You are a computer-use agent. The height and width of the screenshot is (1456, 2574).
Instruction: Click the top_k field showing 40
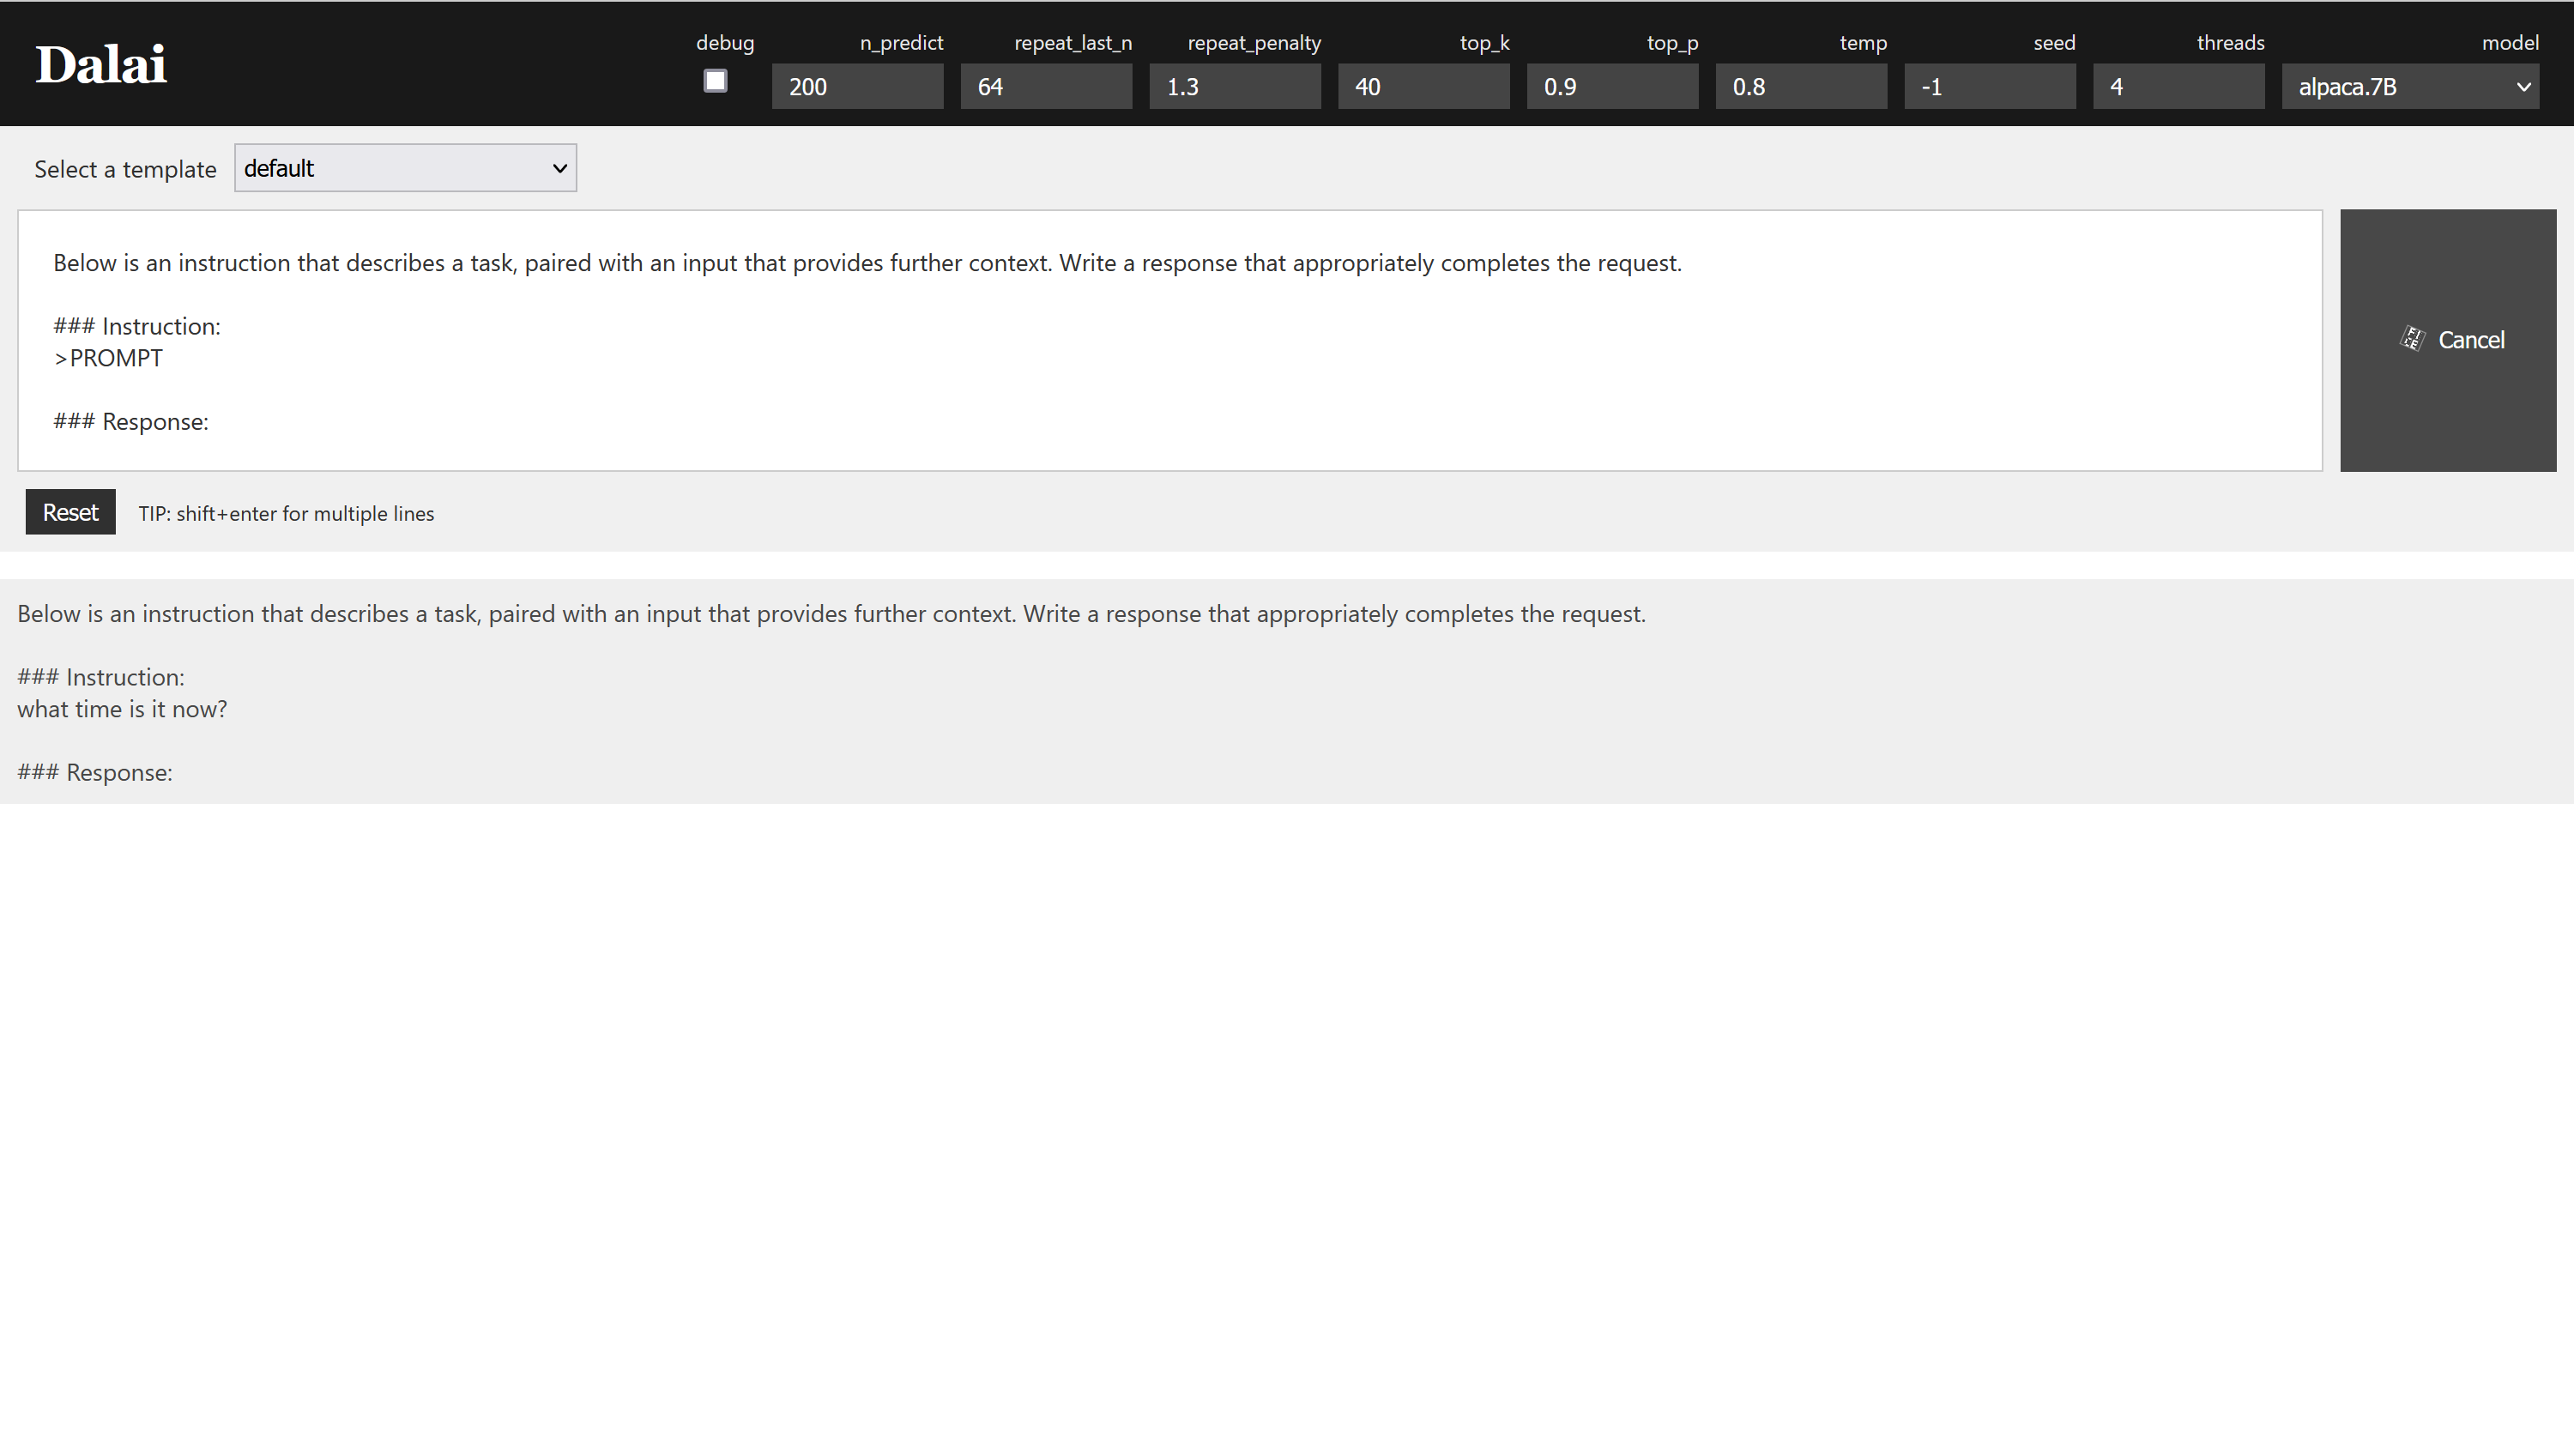coord(1423,86)
